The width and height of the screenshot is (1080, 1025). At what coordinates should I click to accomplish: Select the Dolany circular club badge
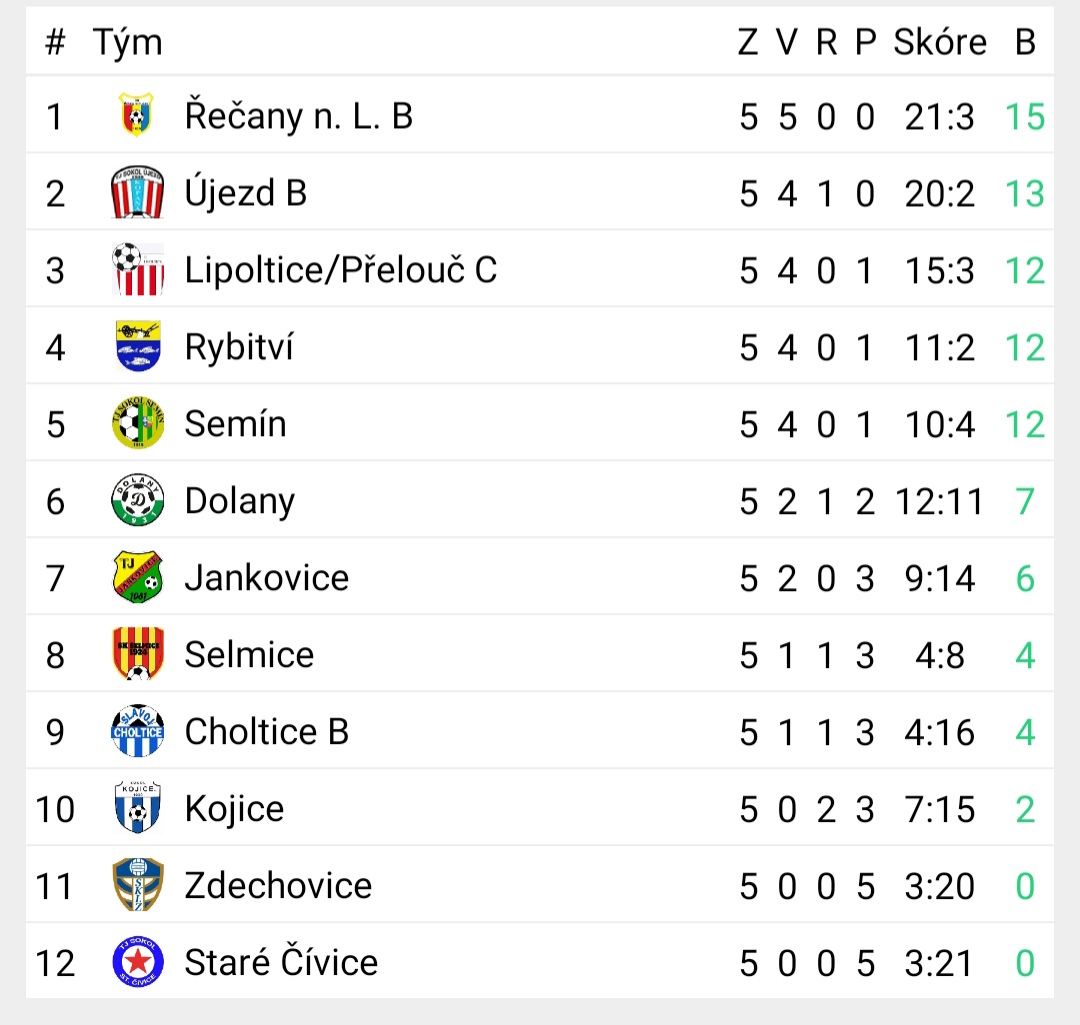coord(138,500)
